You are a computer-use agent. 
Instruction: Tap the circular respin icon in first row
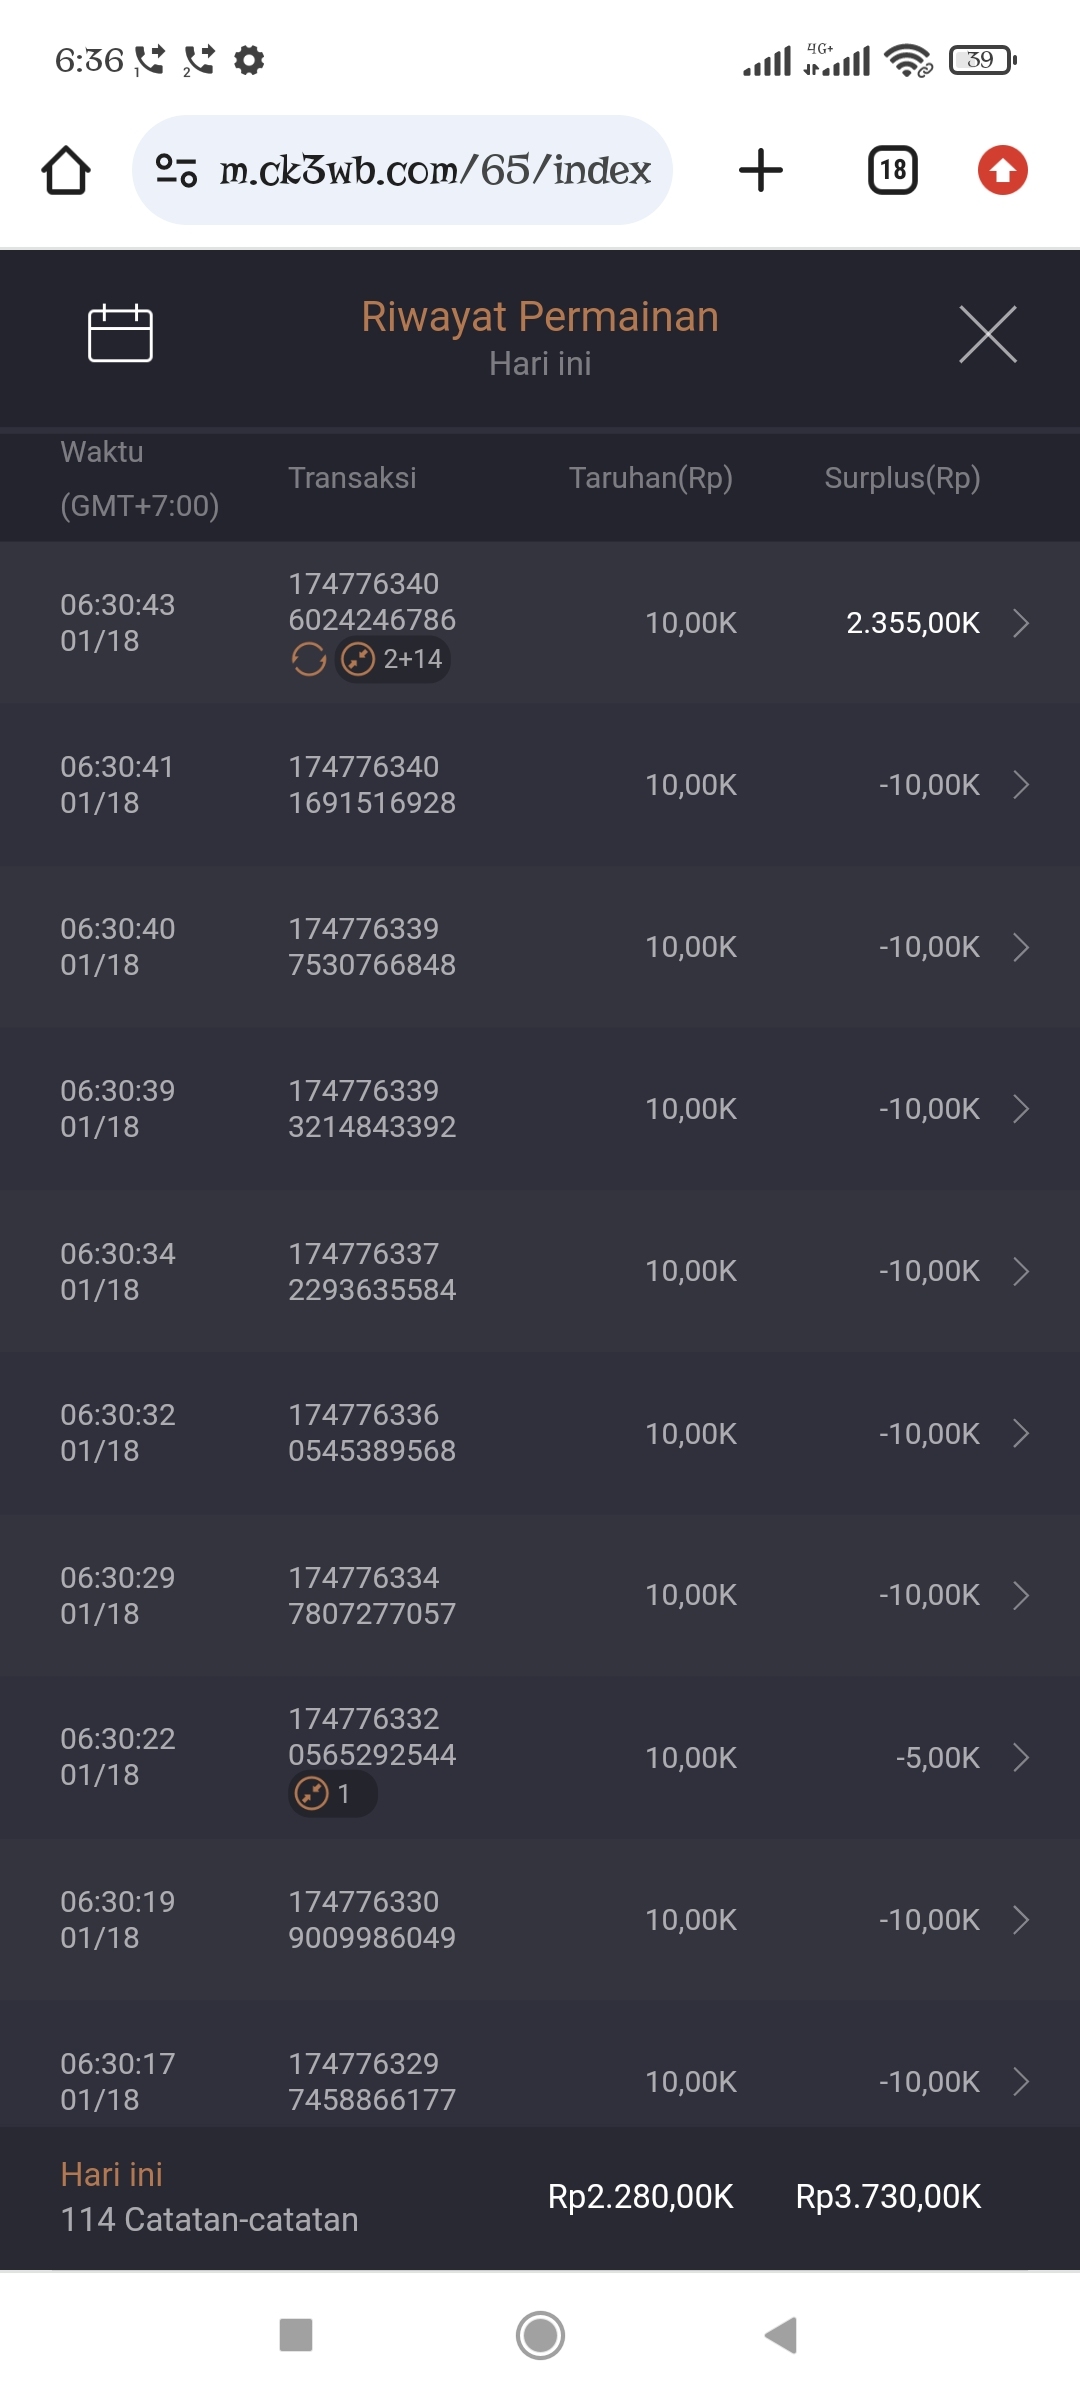click(x=309, y=659)
